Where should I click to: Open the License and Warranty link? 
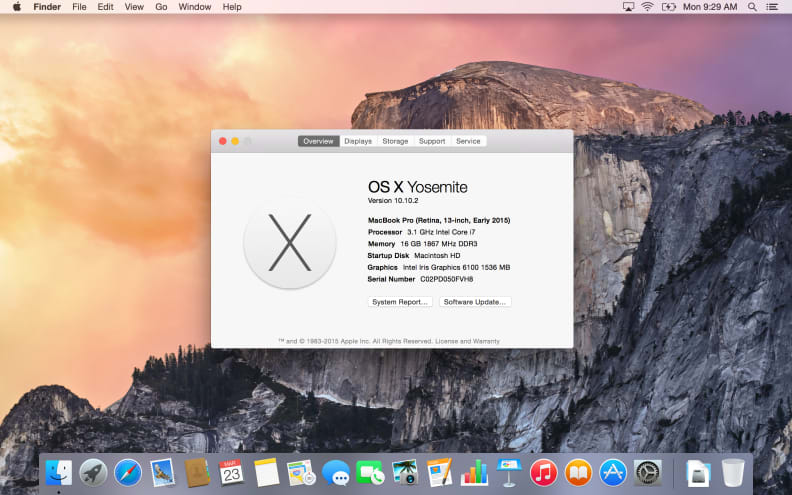point(467,341)
